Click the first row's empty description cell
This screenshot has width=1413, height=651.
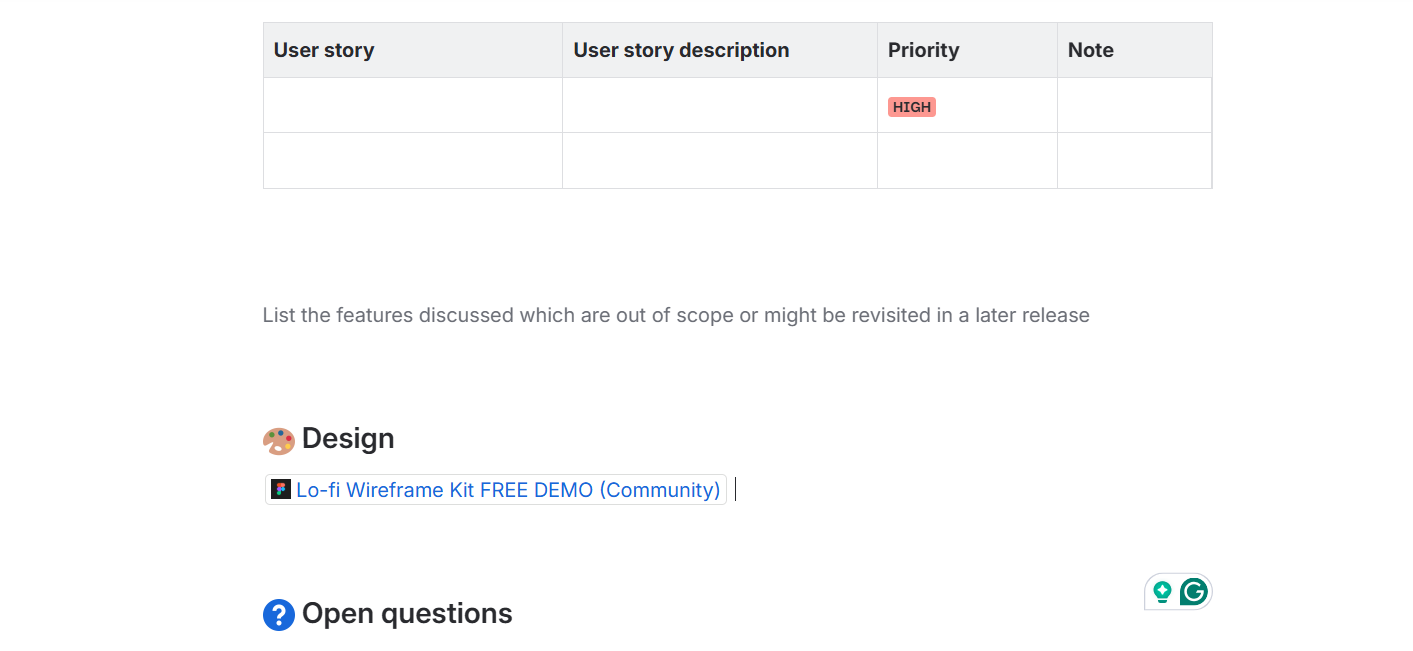coord(719,105)
